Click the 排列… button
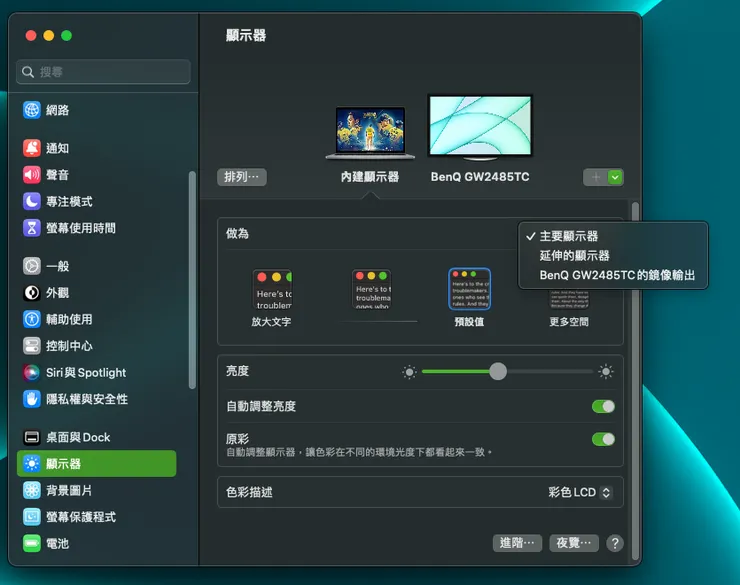740x585 pixels. click(242, 177)
